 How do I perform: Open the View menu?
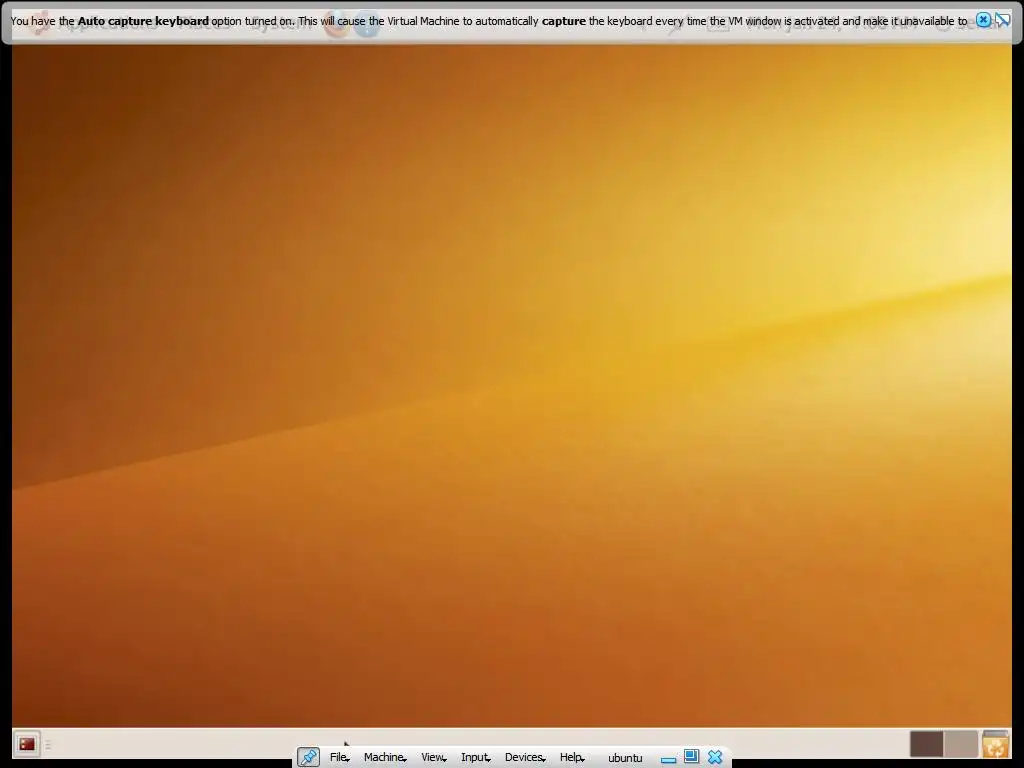[434, 757]
